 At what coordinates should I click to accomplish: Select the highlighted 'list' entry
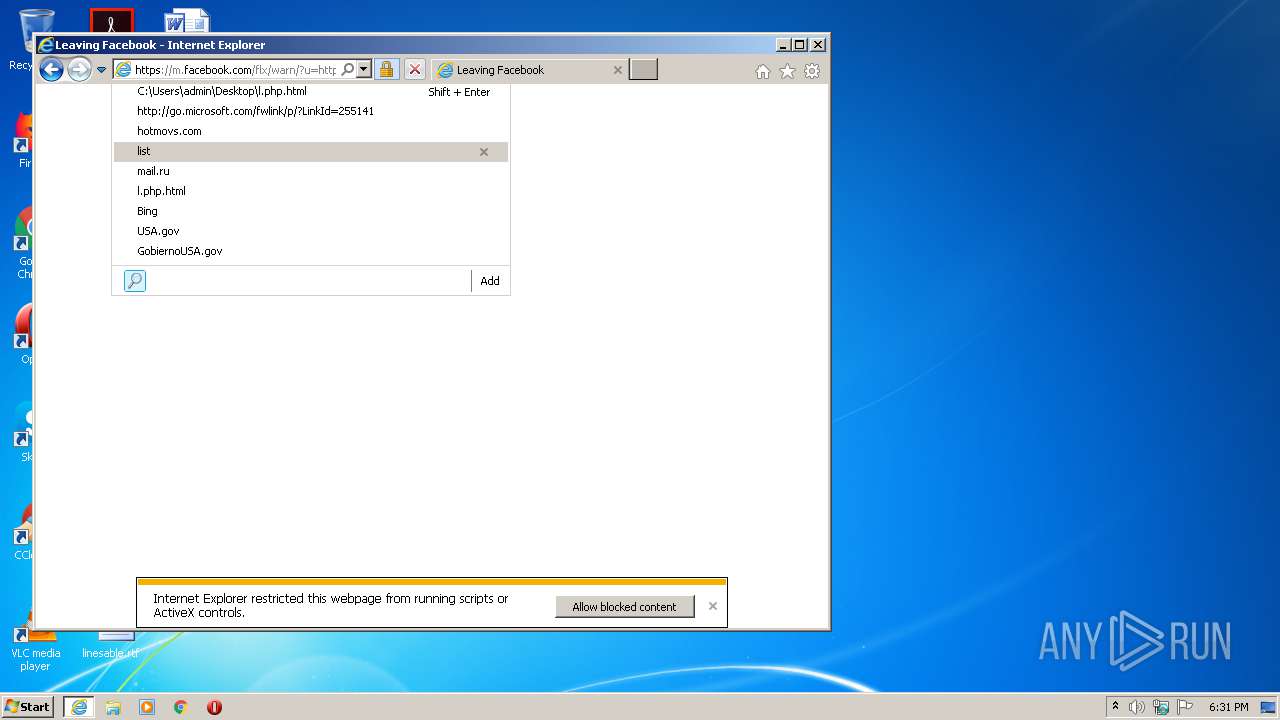pos(311,151)
